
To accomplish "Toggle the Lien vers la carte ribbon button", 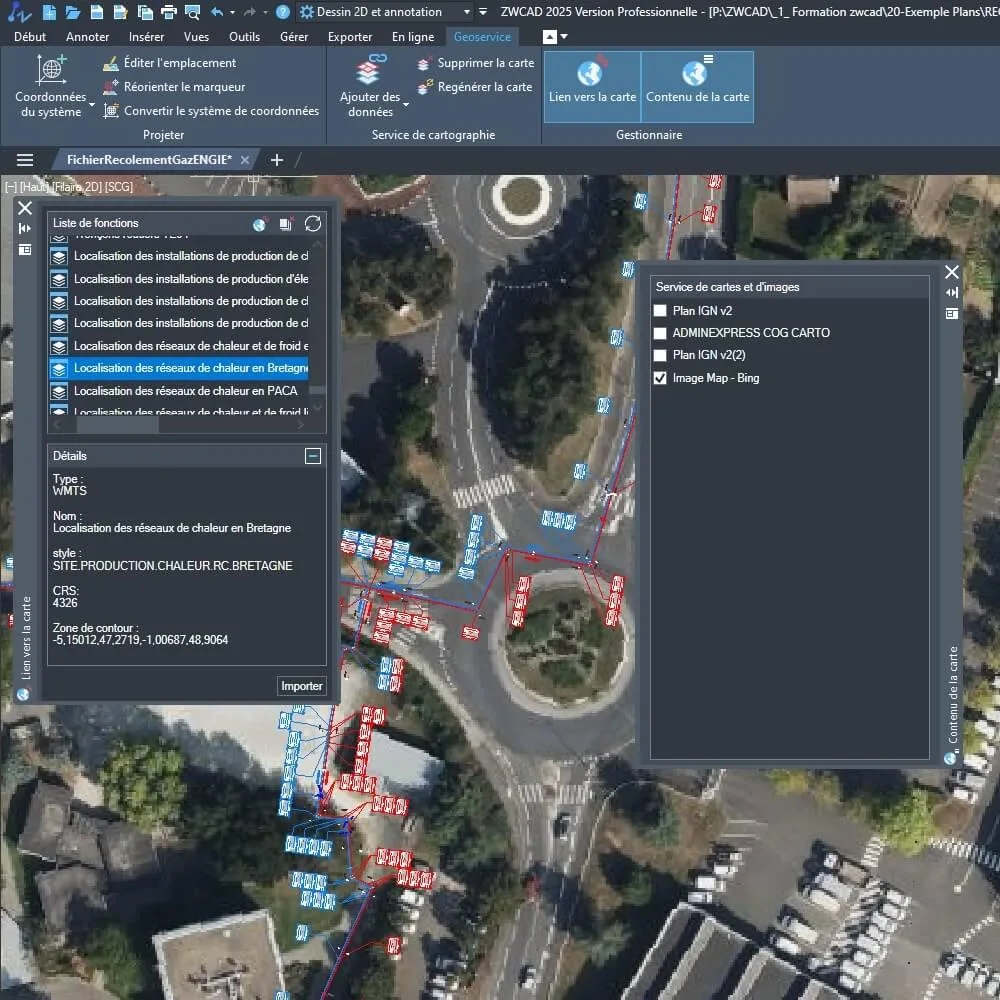I will click(592, 86).
